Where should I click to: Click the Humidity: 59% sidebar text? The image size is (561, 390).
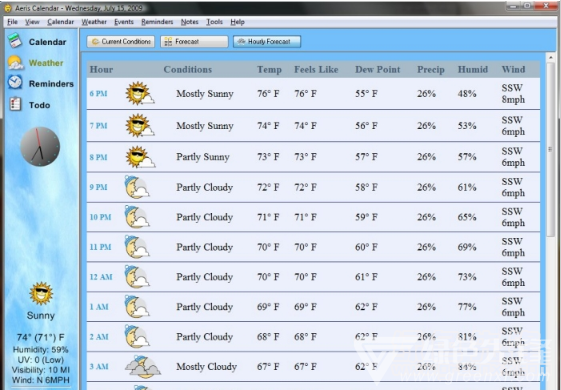click(x=40, y=350)
